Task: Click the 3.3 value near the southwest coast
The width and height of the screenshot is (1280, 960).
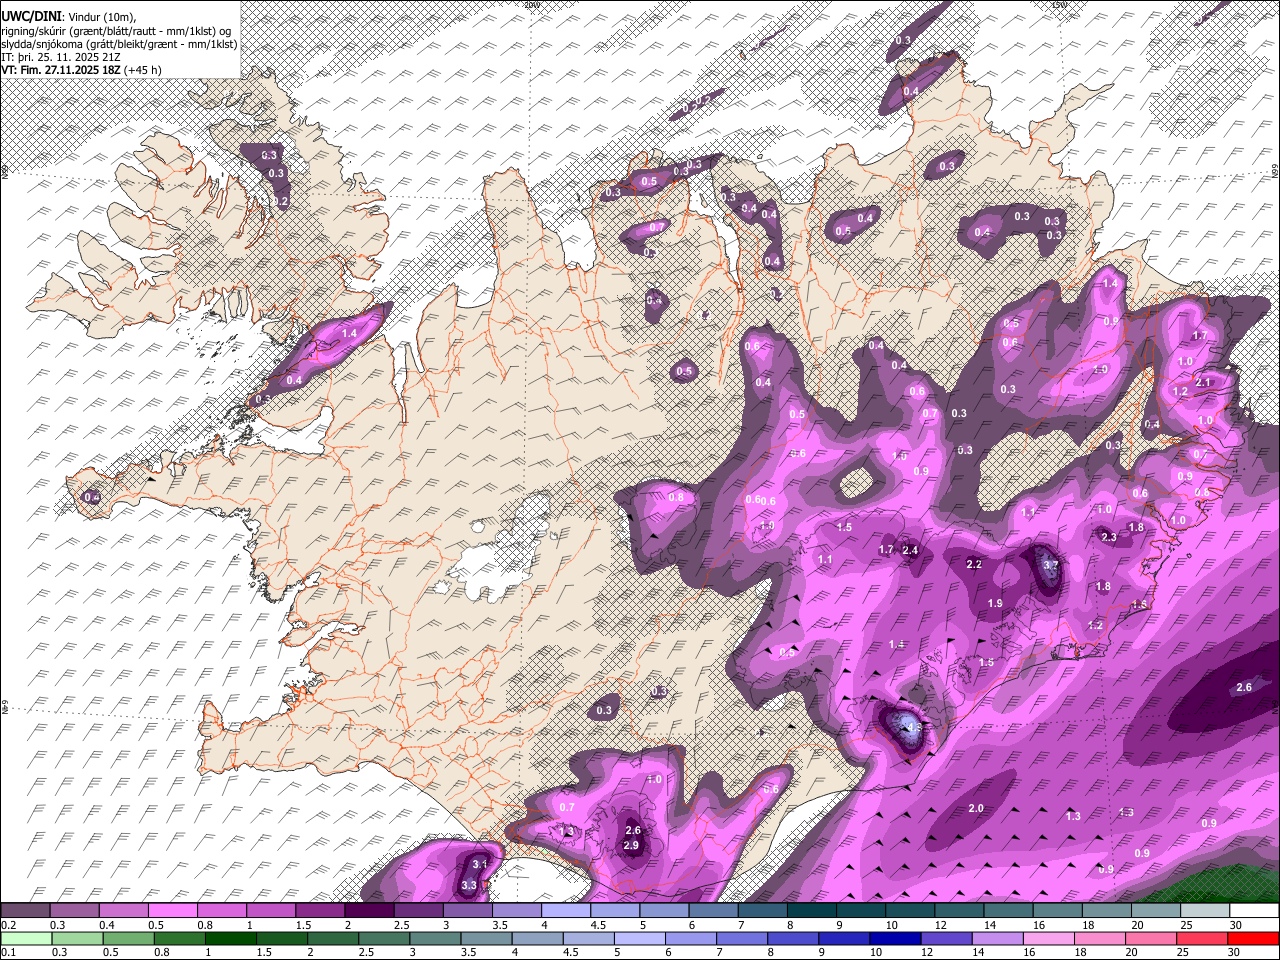Action: (x=469, y=885)
